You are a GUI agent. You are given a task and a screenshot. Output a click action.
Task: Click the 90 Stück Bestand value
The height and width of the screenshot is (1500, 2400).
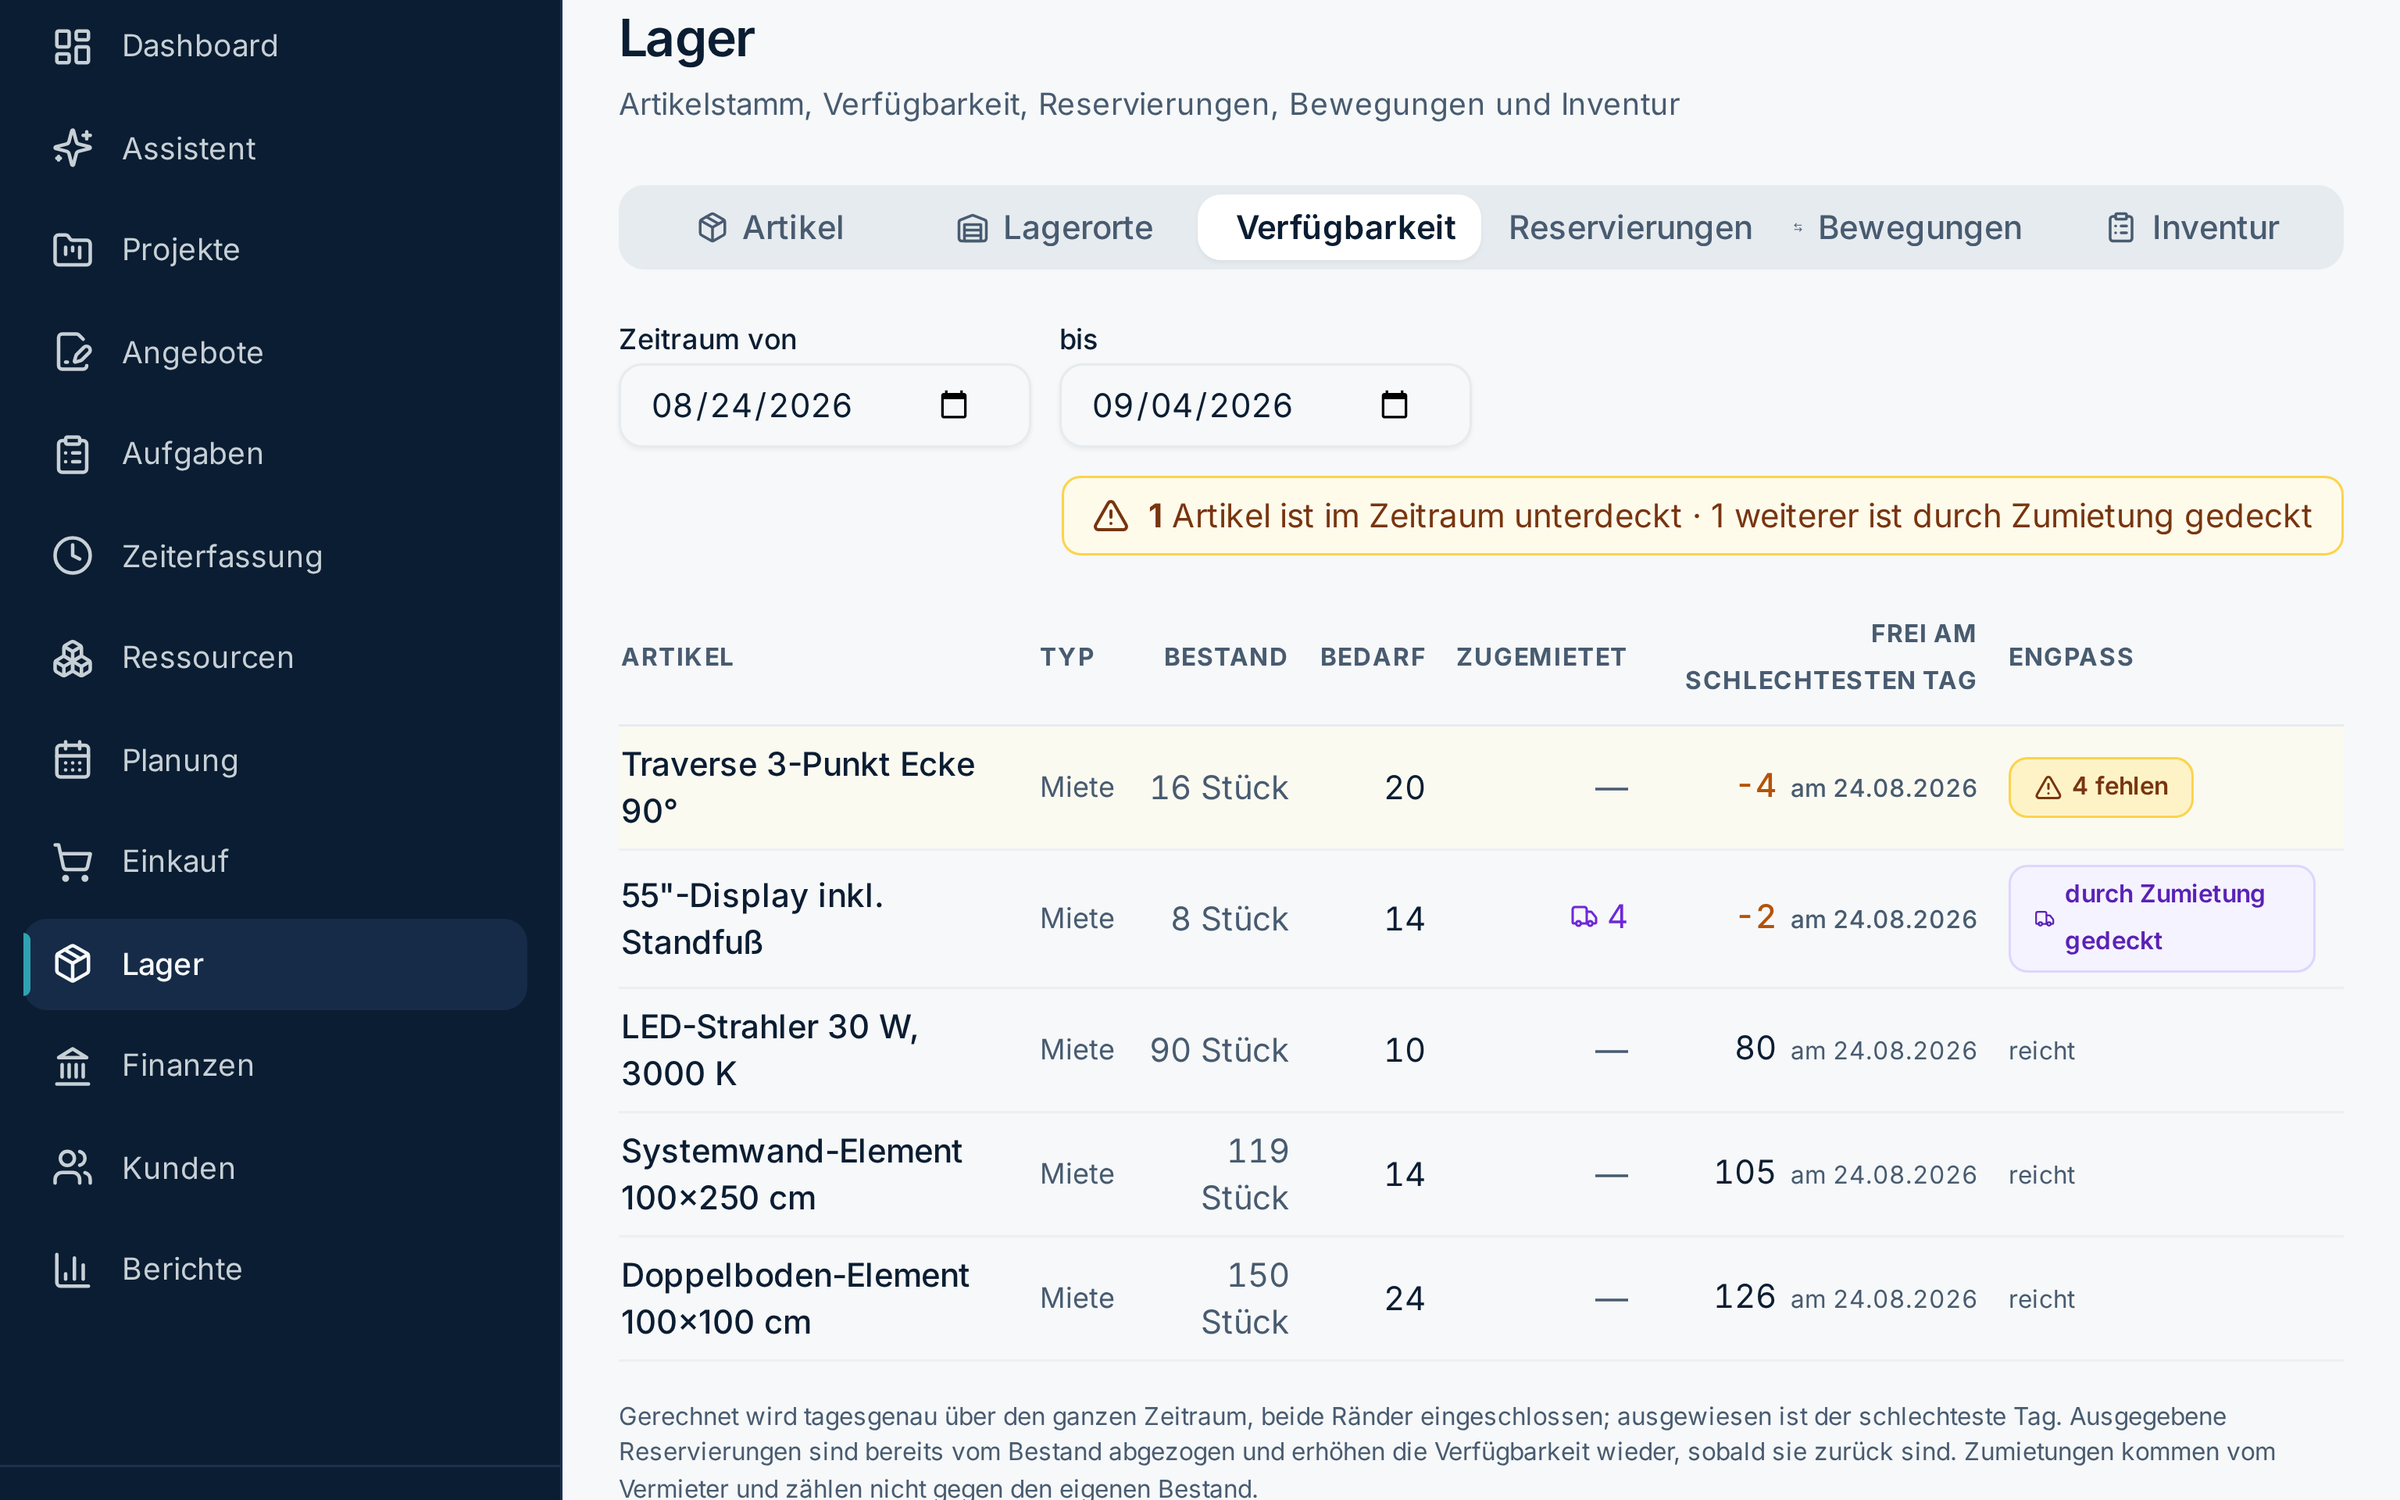1219,1050
